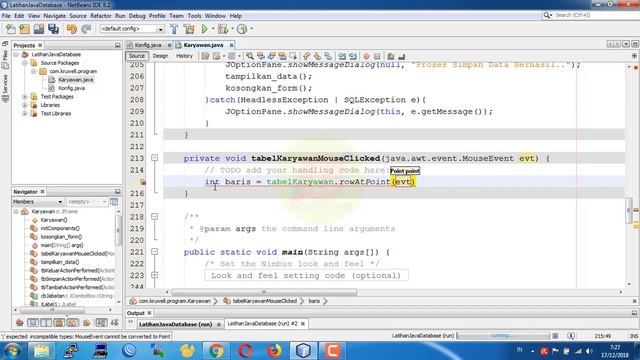Open the Files side tab
Image resolution: width=640 pixels, height=360 pixels.
(5, 59)
